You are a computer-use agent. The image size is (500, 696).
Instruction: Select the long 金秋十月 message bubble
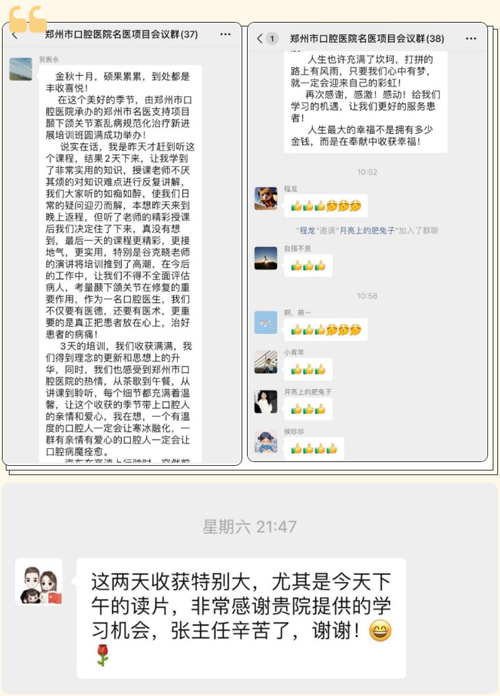tap(120, 264)
